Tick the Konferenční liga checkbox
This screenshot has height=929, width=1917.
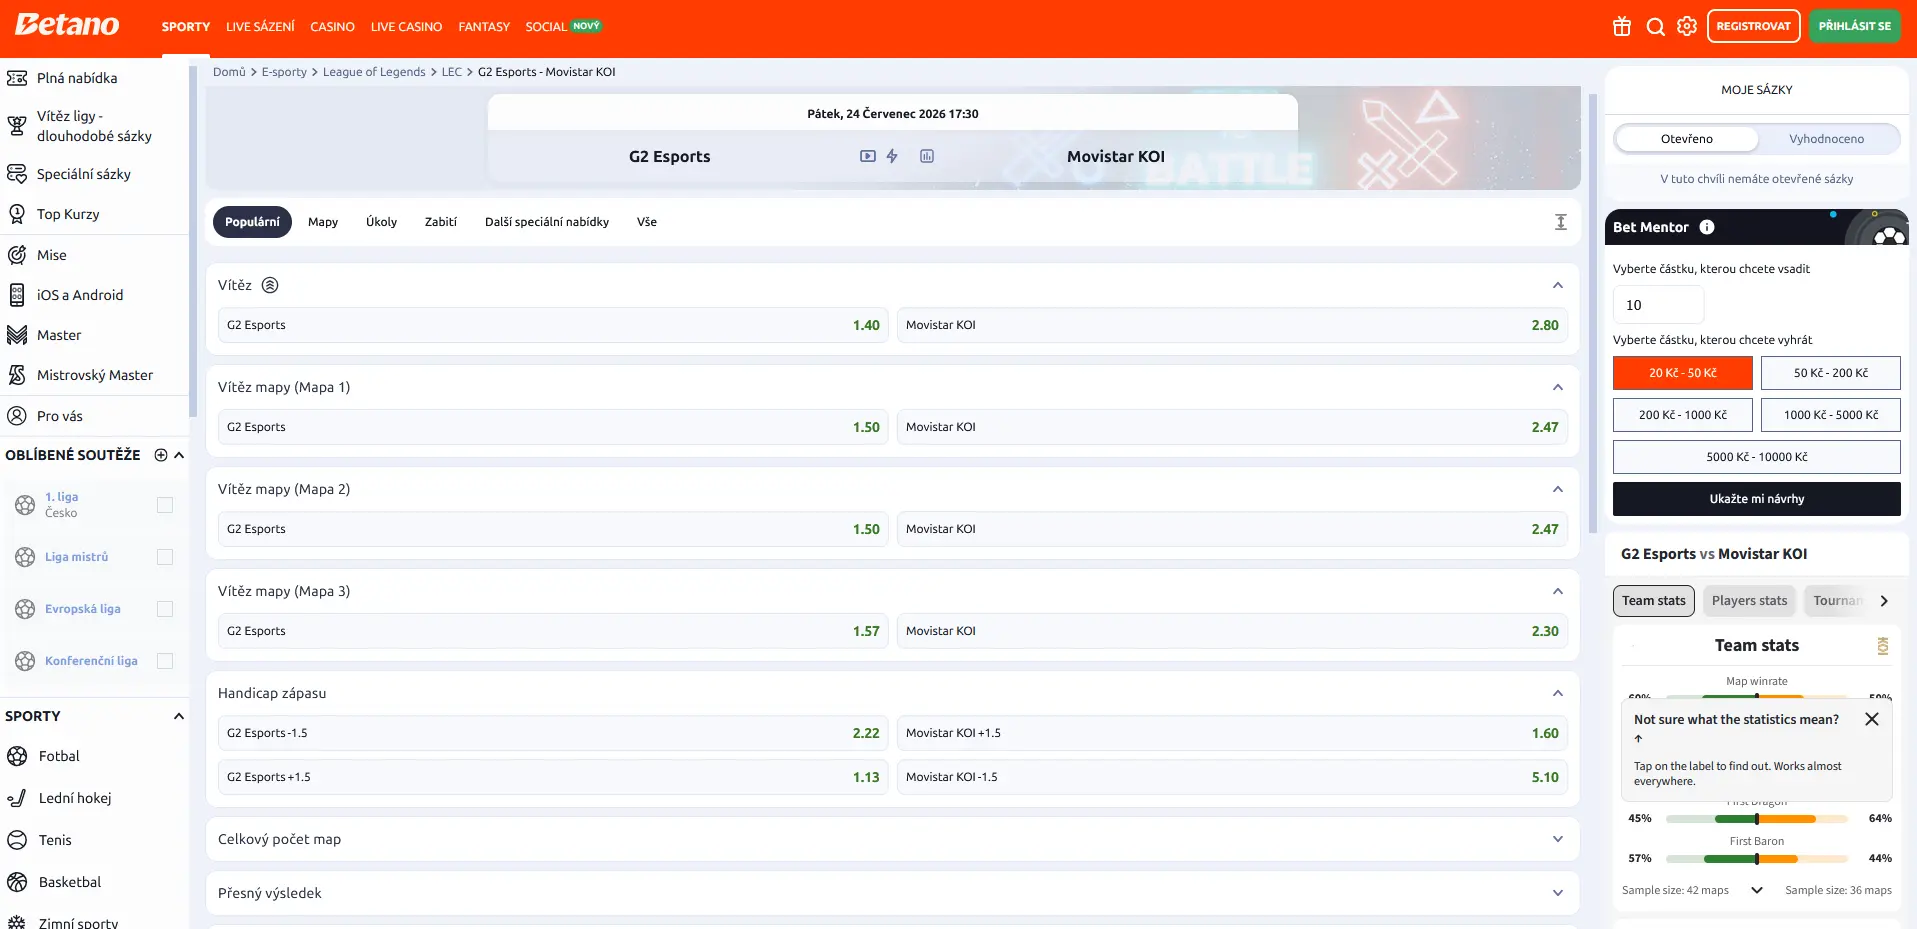pyautogui.click(x=165, y=661)
